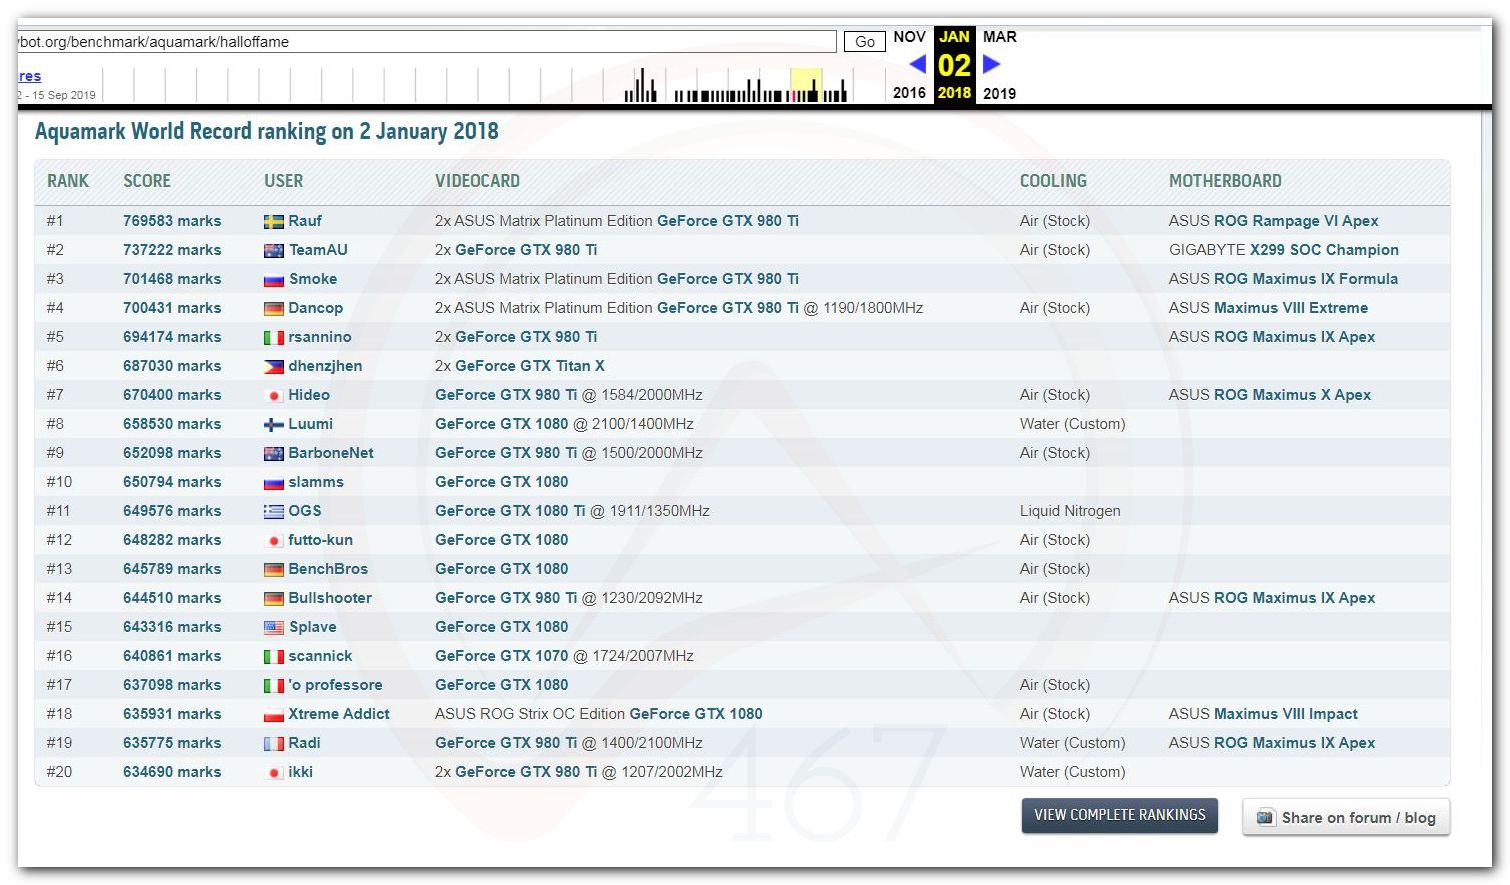Image resolution: width=1510 pixels, height=885 pixels.
Task: Click the Greek flag beside OGS
Action: point(273,512)
